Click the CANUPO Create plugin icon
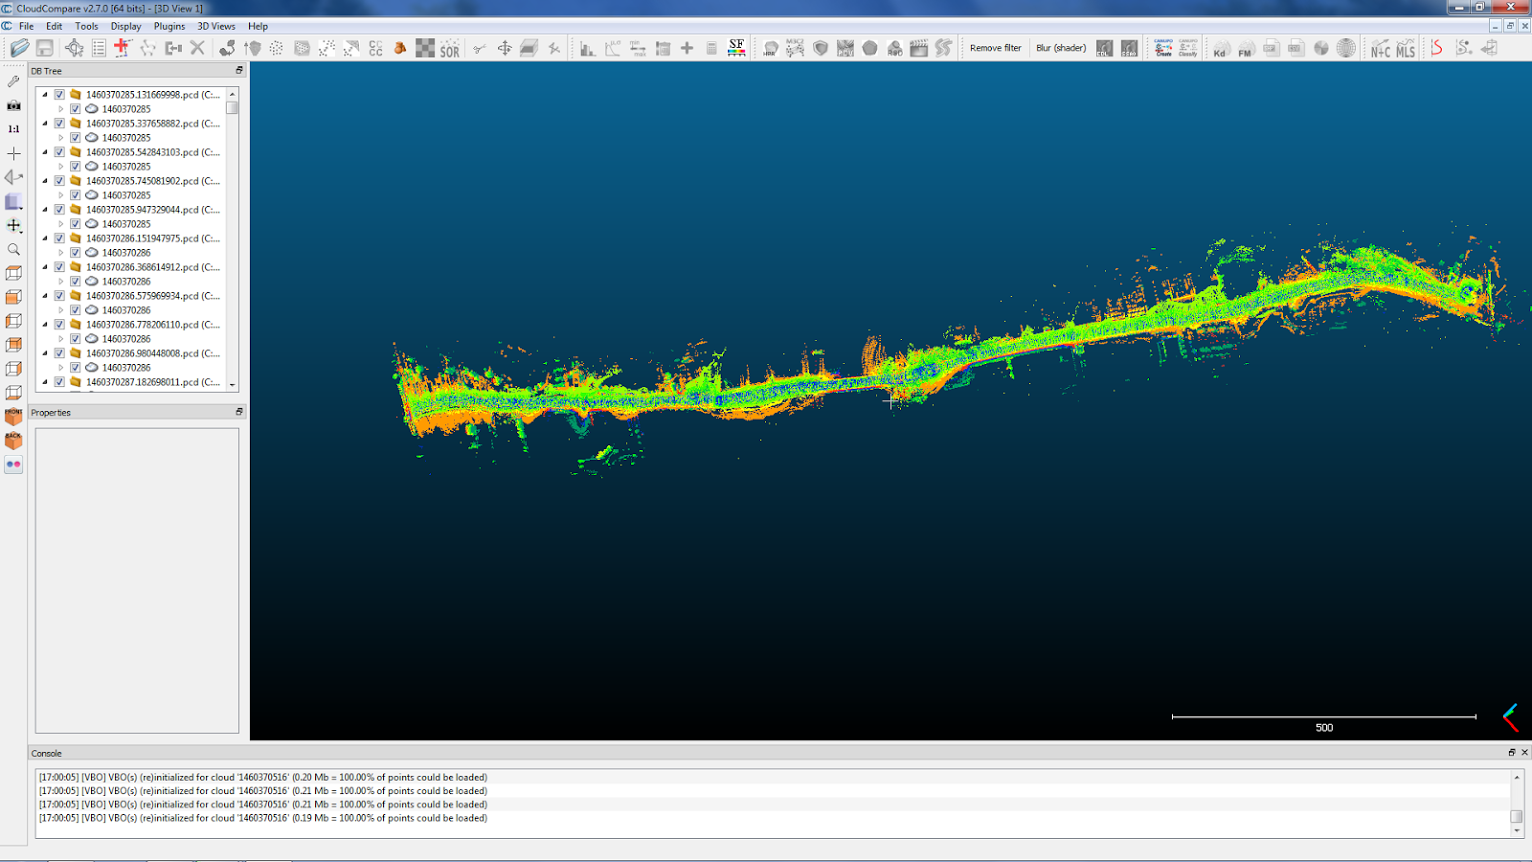The image size is (1532, 862). tap(1163, 48)
